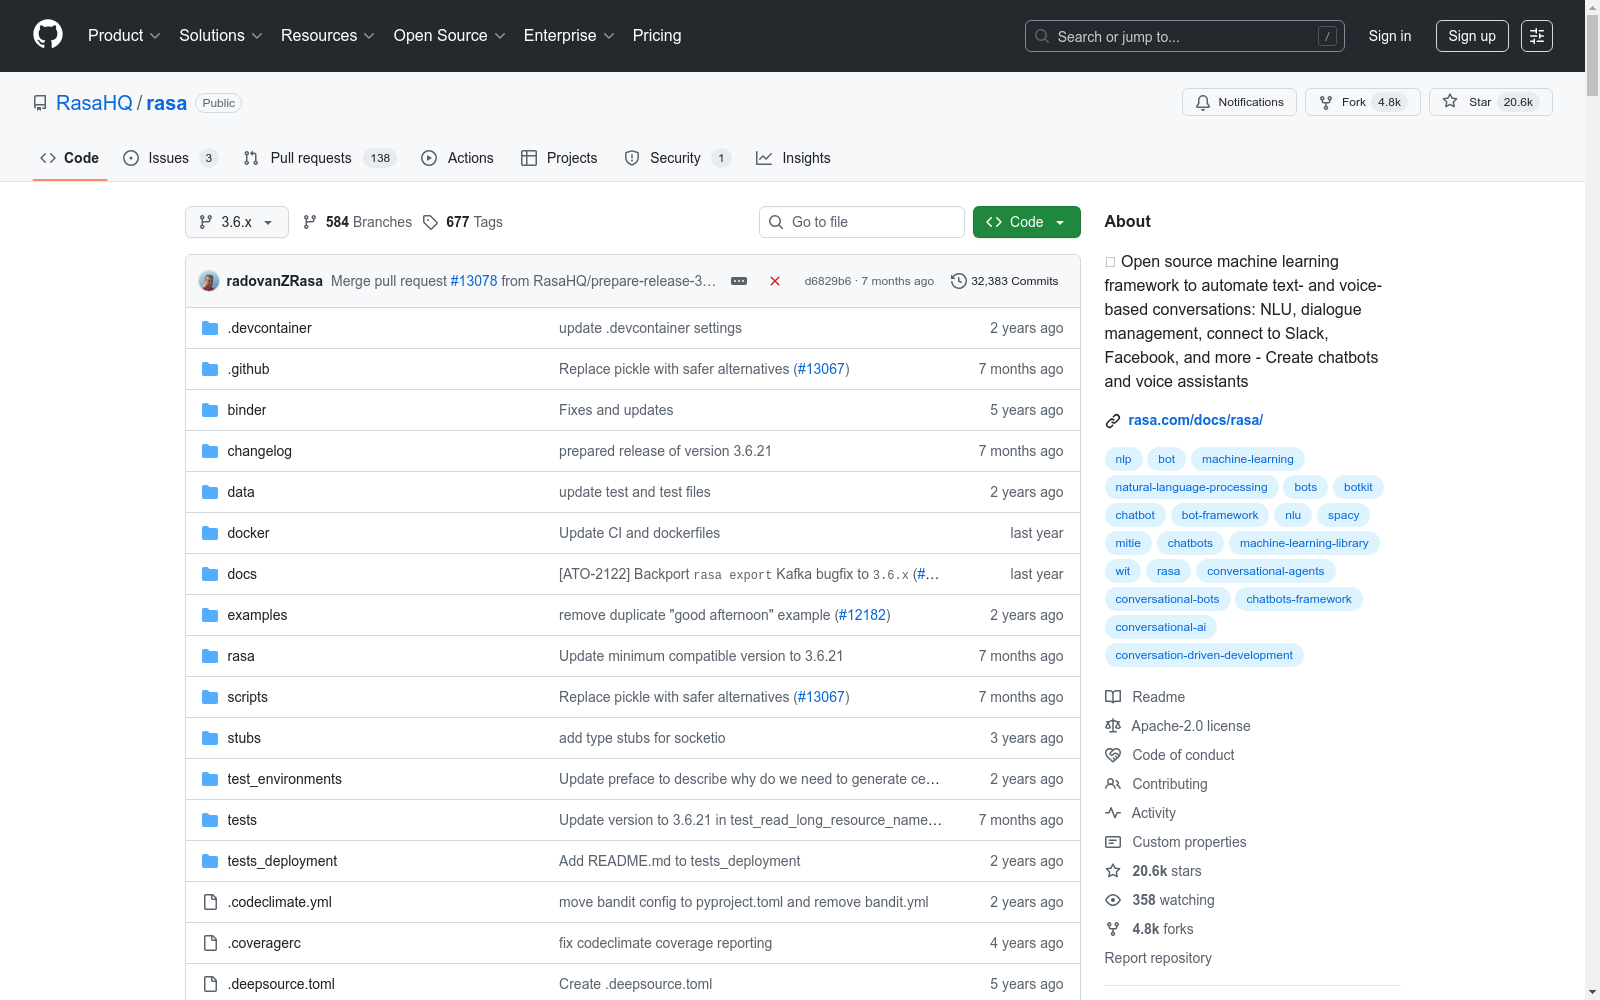Expand commit message ellipsis icon
Image resolution: width=1600 pixels, height=1000 pixels.
click(x=739, y=281)
